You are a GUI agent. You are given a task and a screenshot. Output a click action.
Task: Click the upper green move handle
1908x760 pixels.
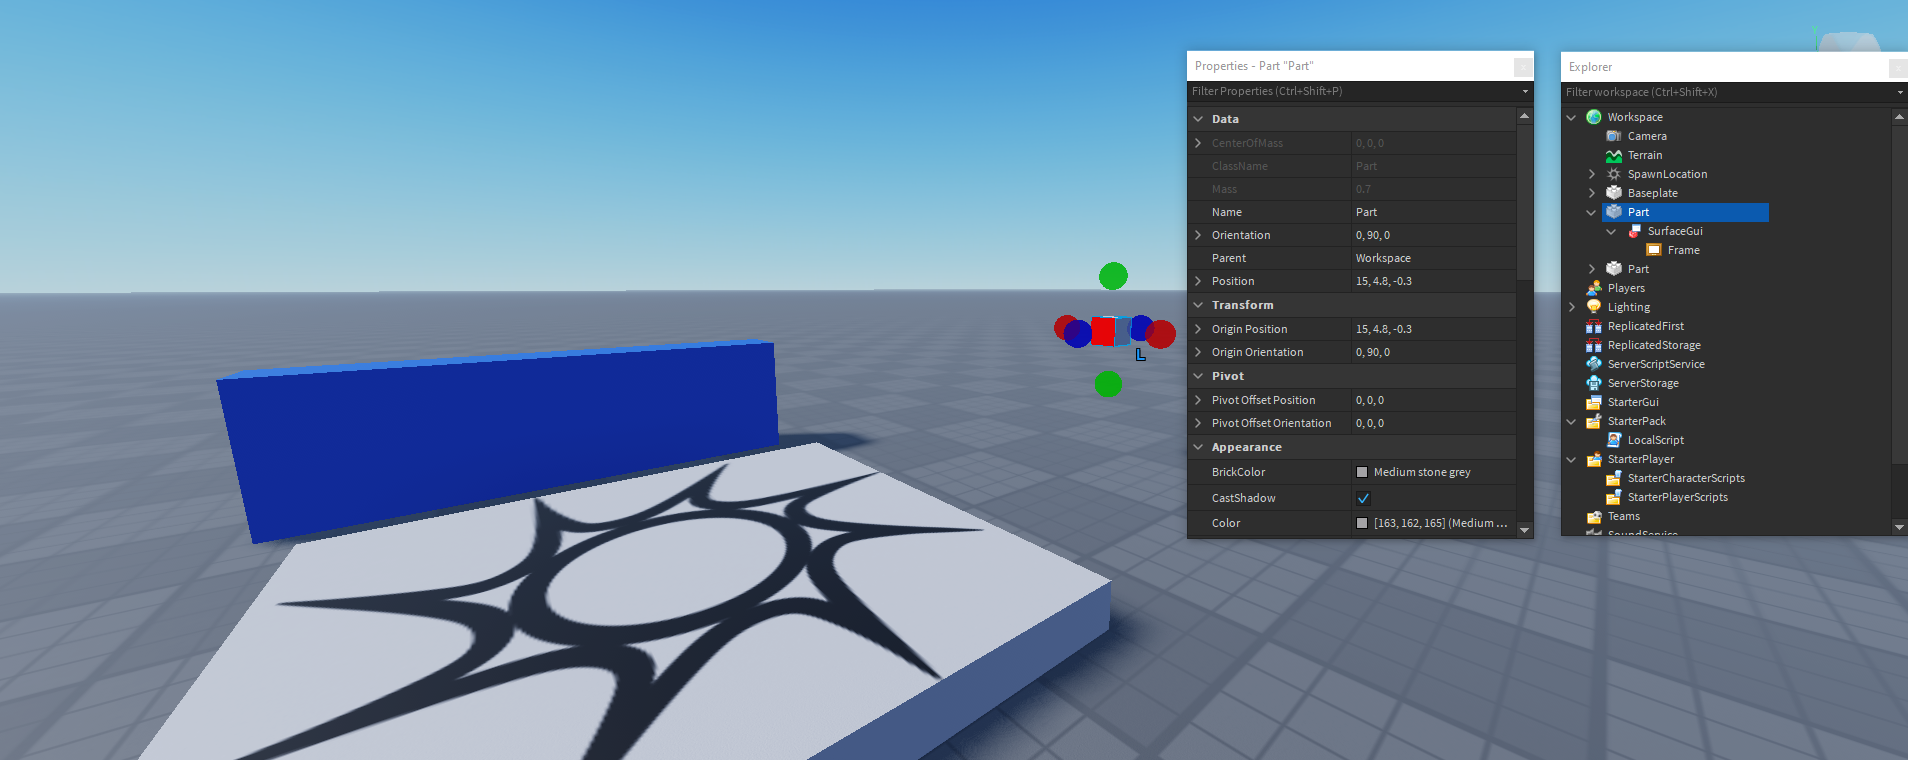(1113, 276)
